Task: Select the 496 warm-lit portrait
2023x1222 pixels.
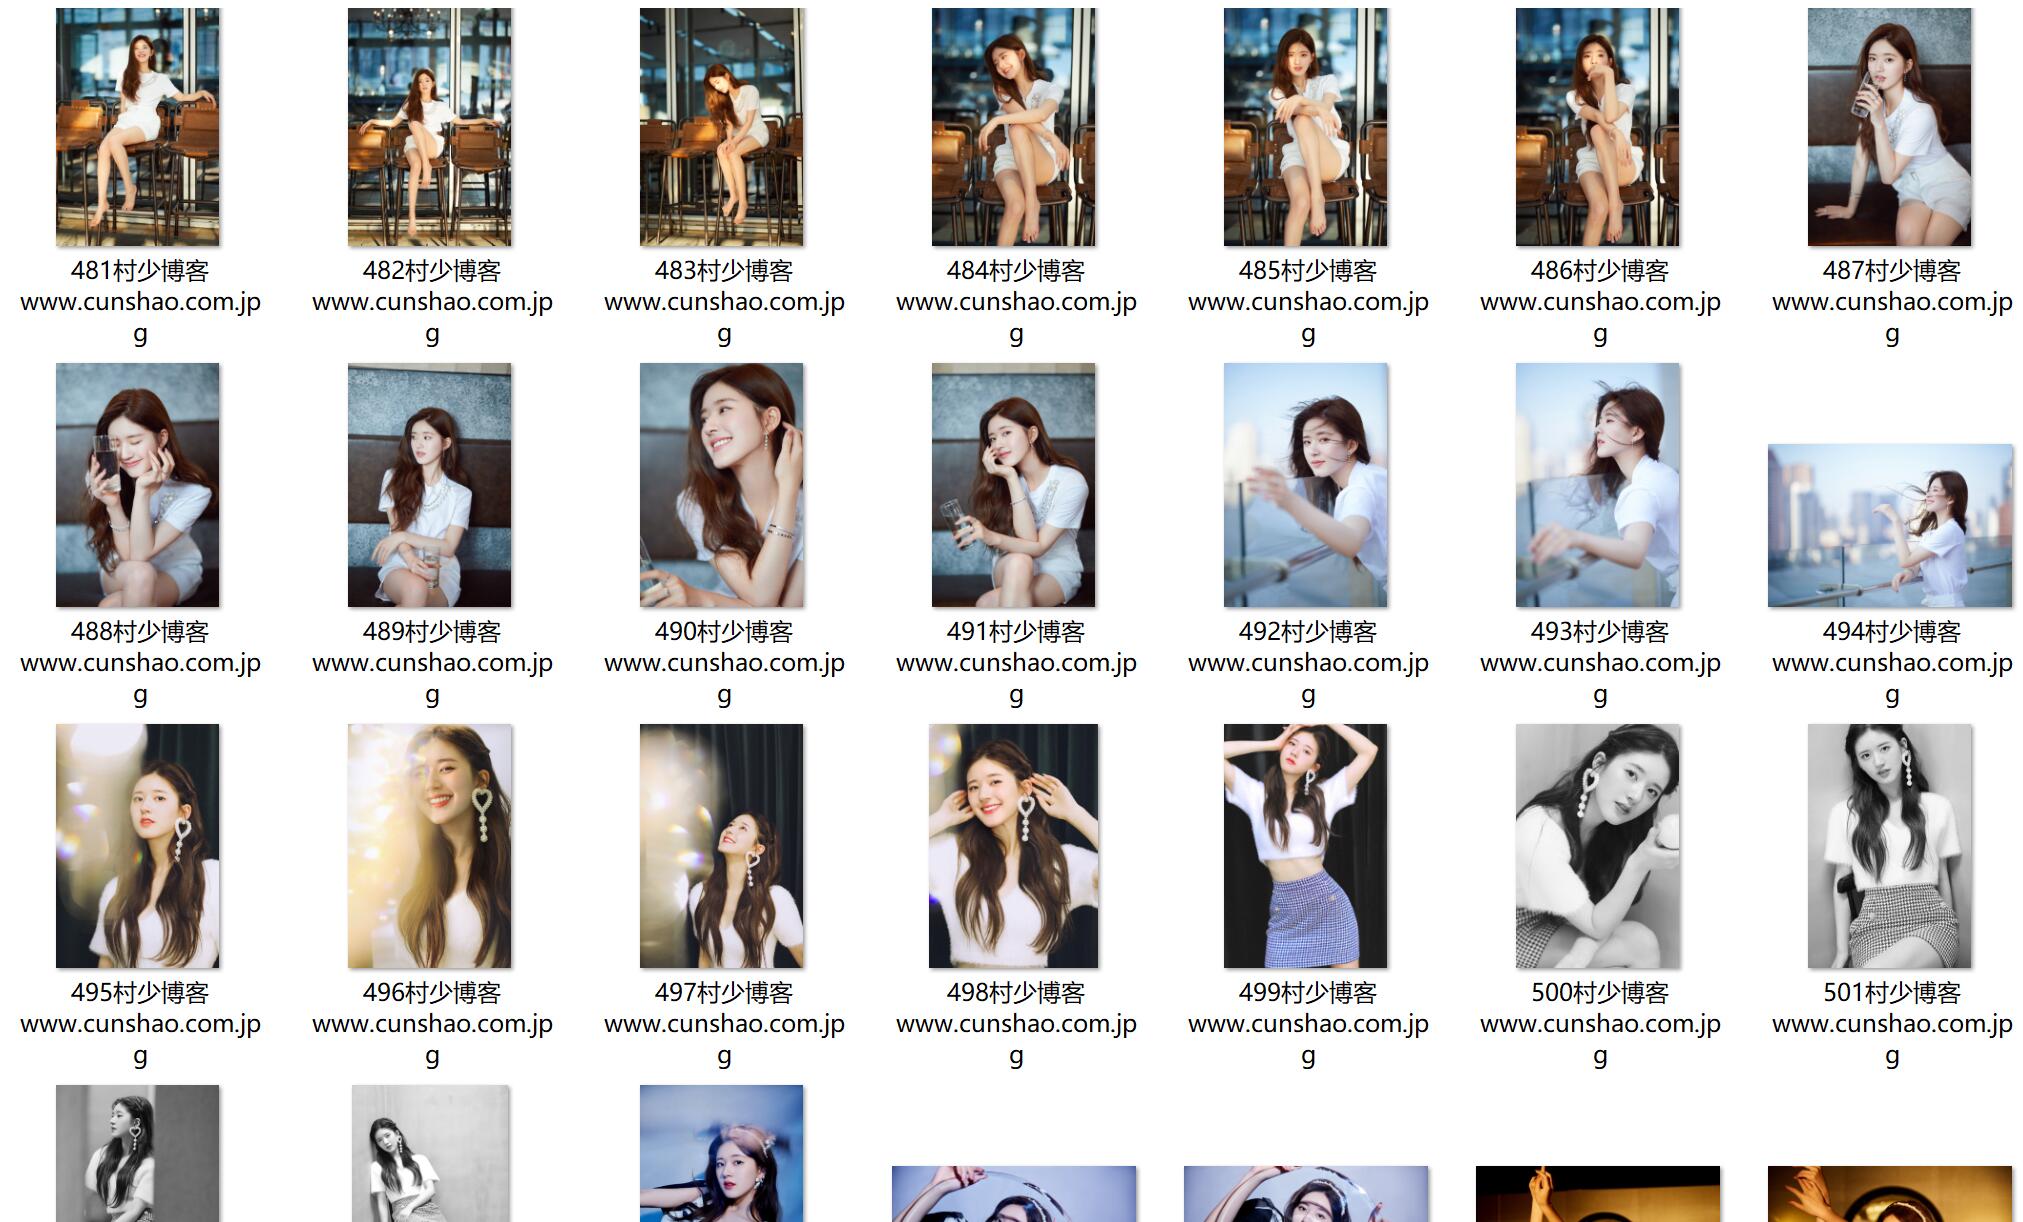Action: 430,846
